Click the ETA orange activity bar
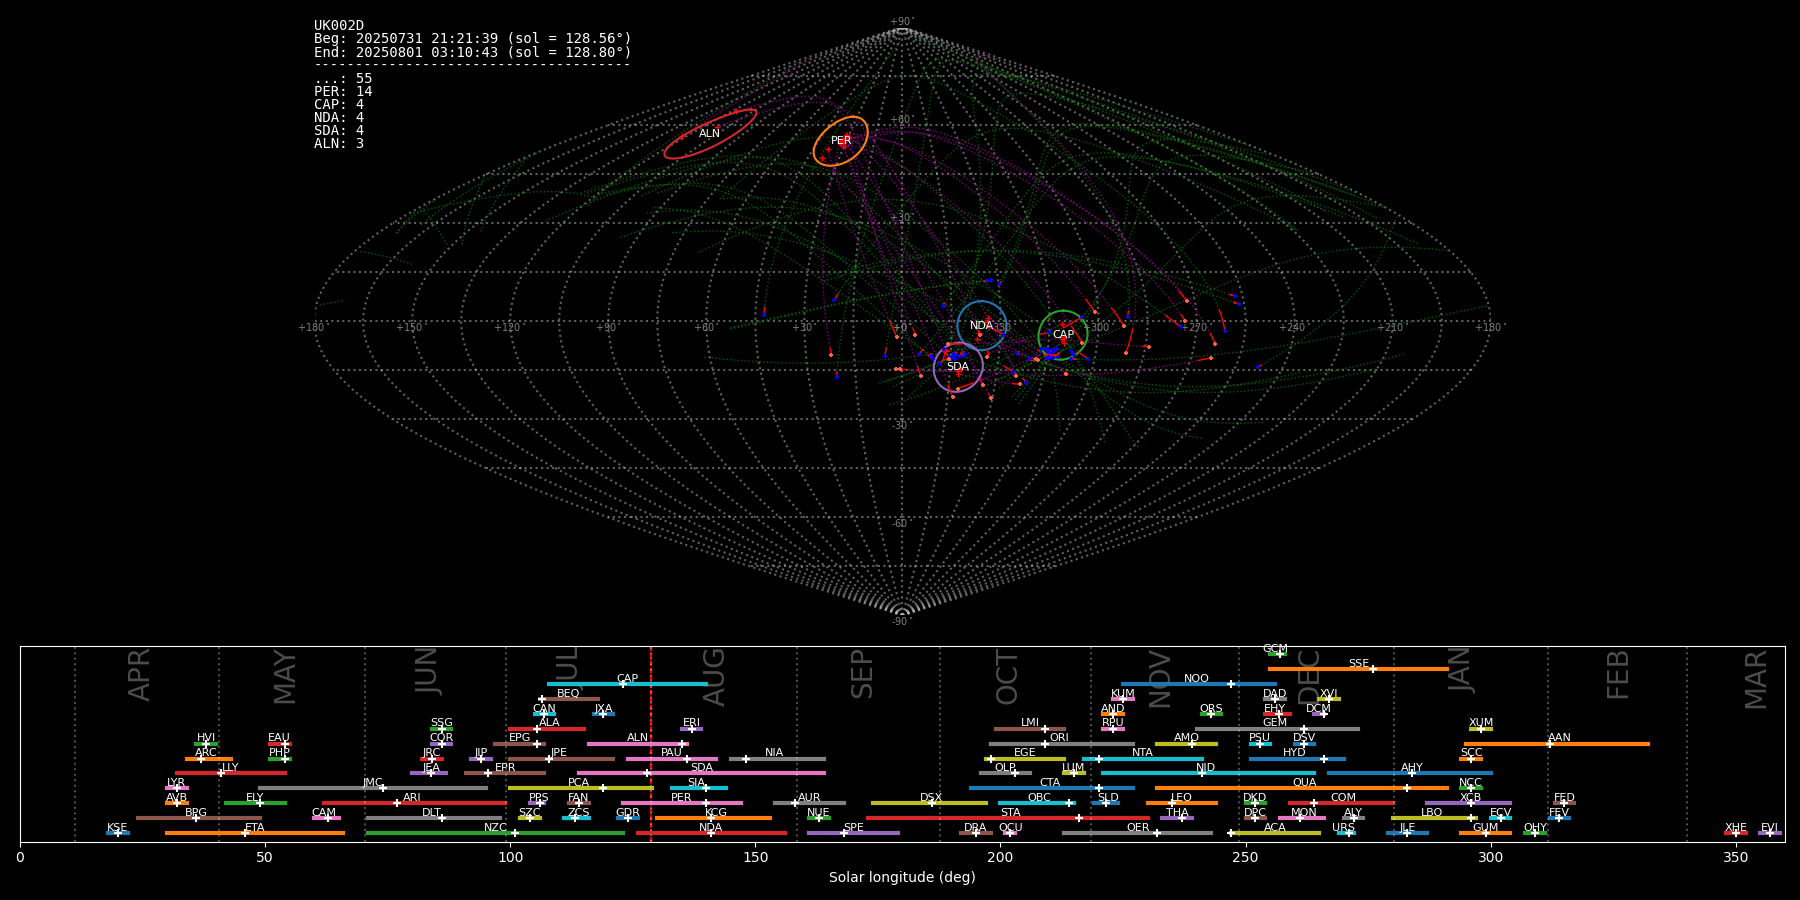This screenshot has width=1800, height=900. tap(255, 832)
